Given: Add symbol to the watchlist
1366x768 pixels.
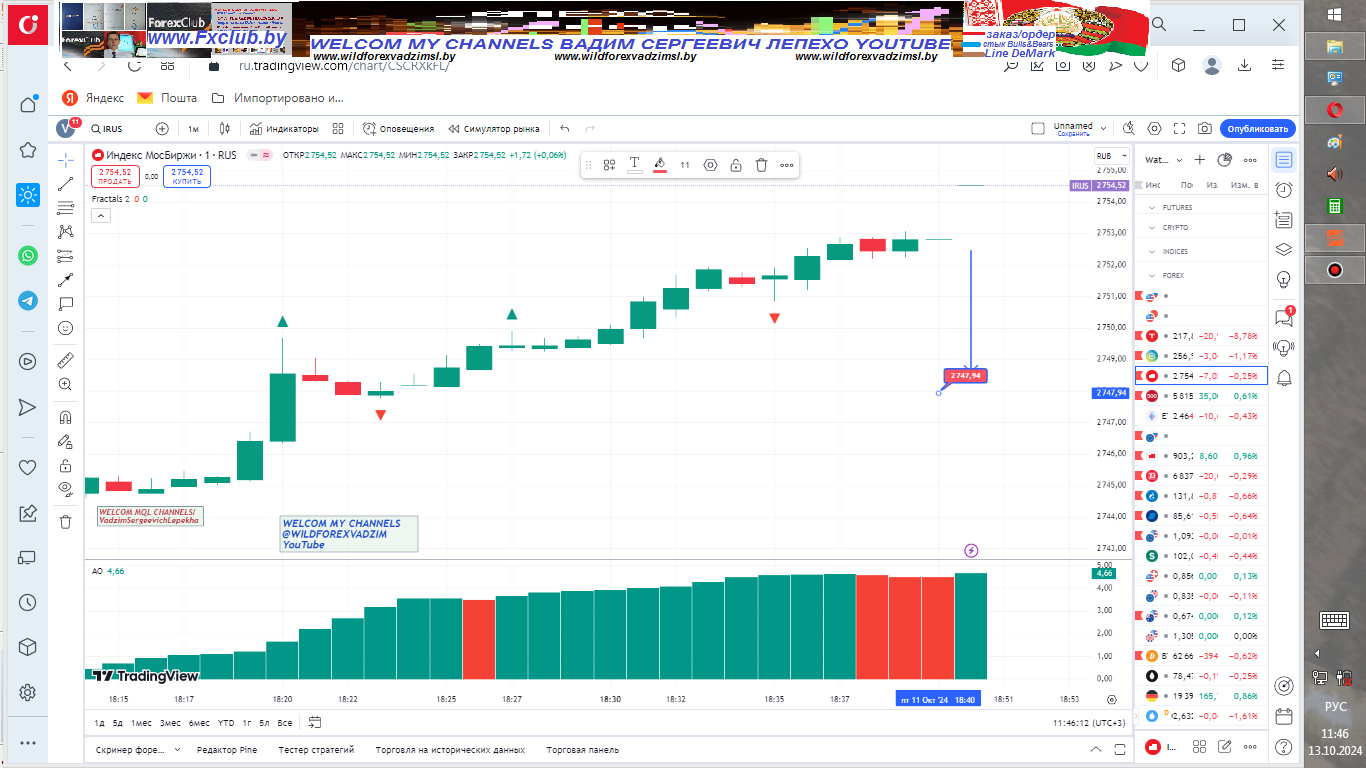Looking at the screenshot, I should coord(1200,160).
